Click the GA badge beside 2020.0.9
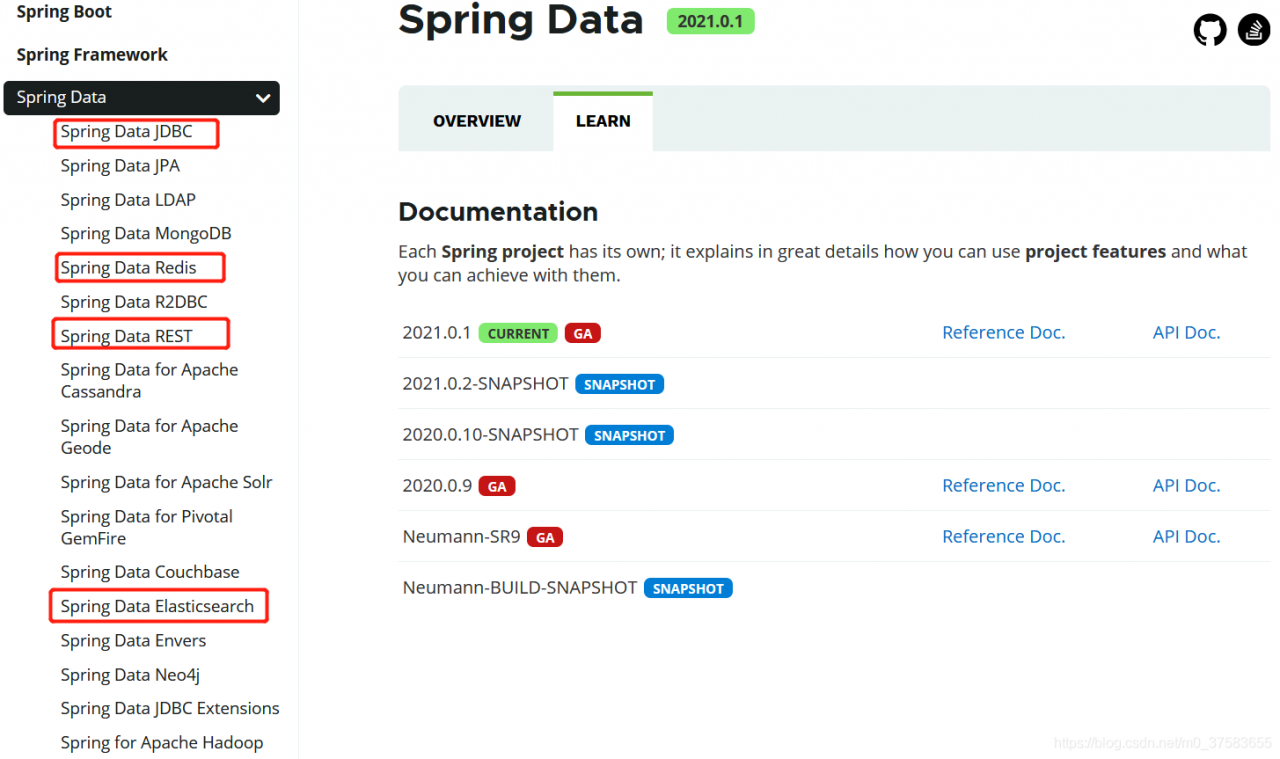1280x759 pixels. (497, 487)
